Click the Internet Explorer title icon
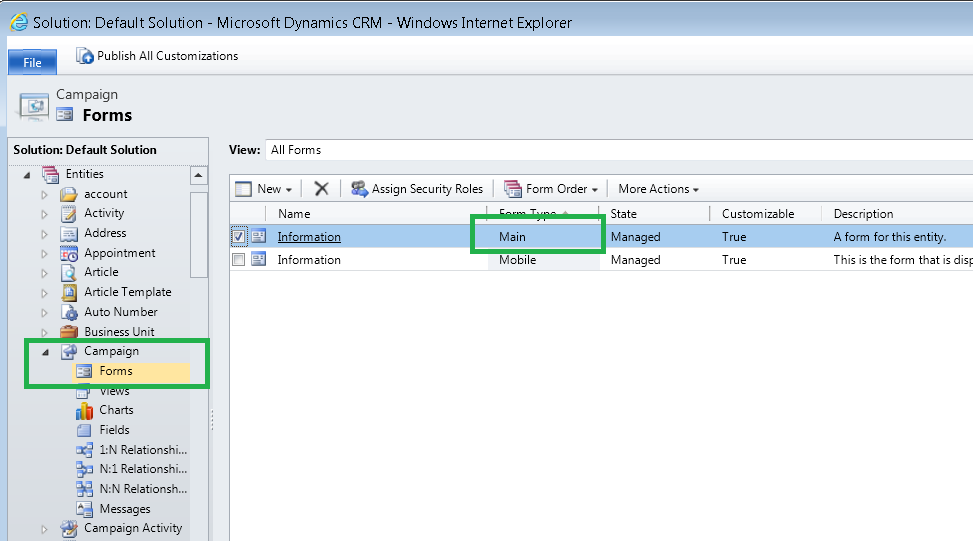Image resolution: width=973 pixels, height=541 pixels. click(x=19, y=22)
